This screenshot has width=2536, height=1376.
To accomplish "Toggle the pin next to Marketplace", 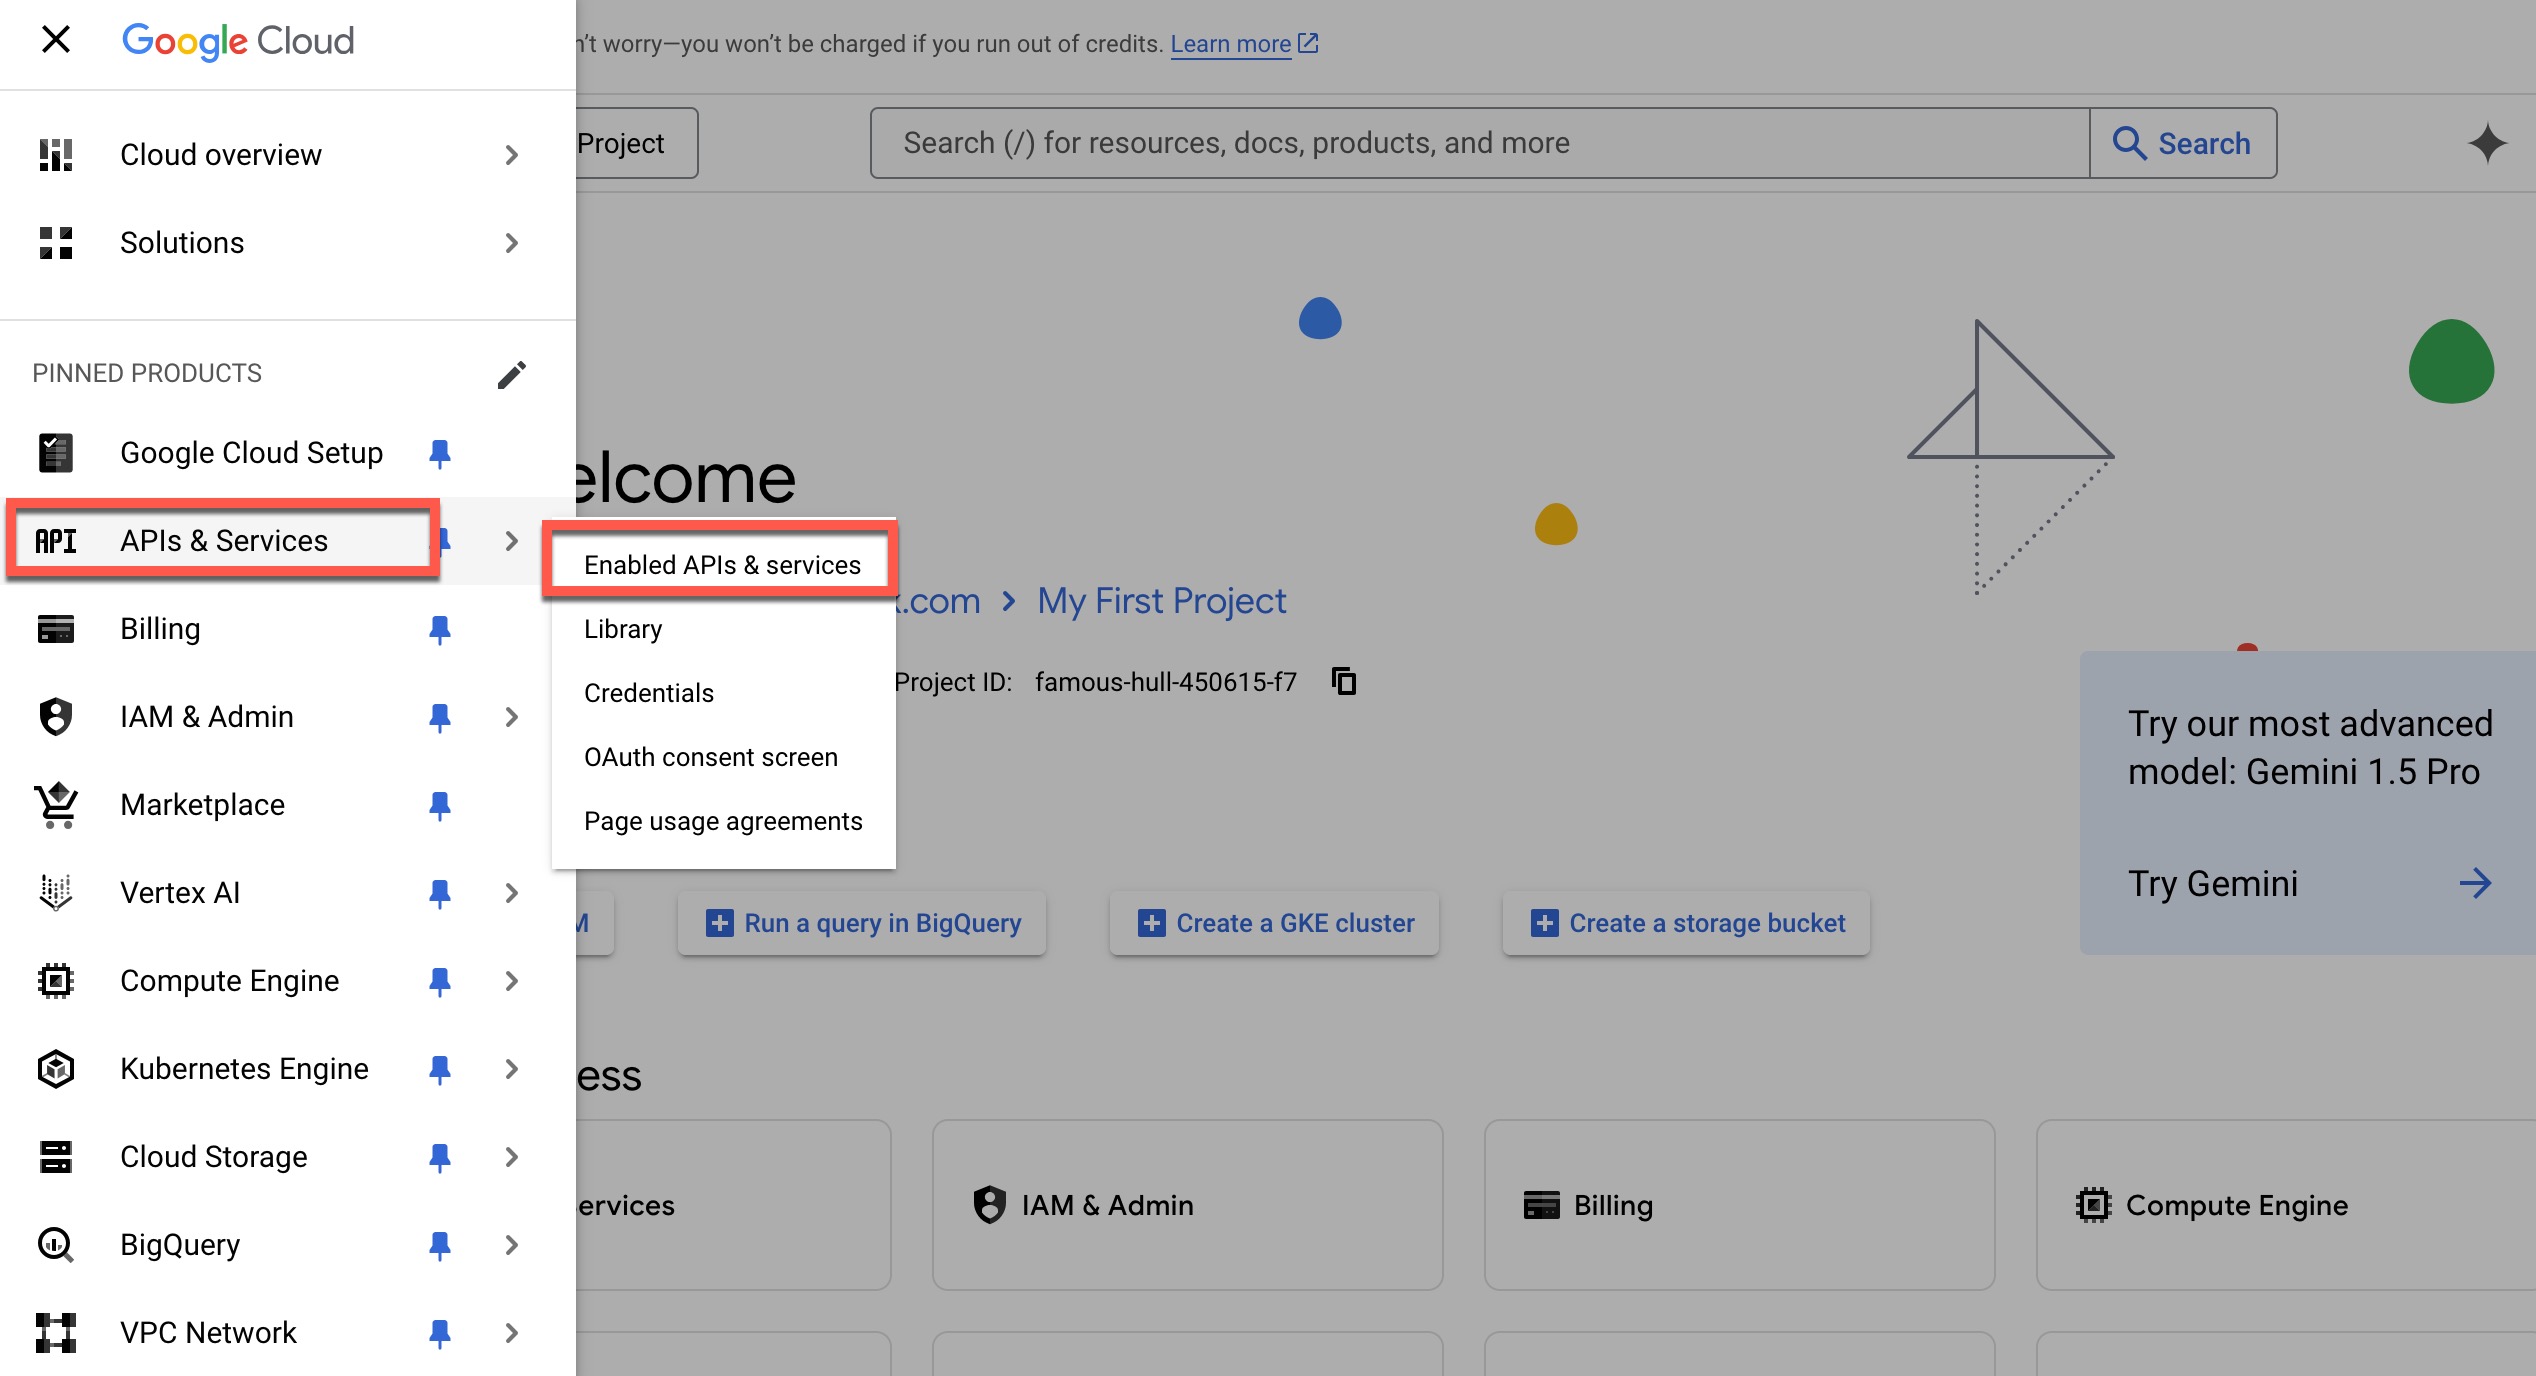I will 439,805.
